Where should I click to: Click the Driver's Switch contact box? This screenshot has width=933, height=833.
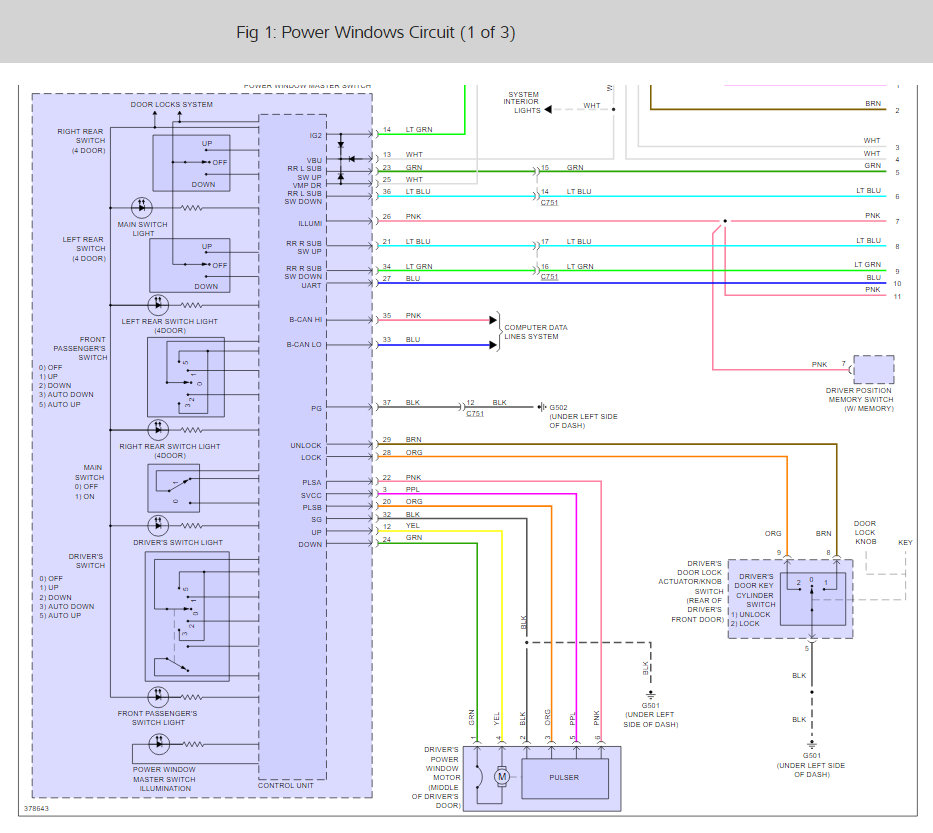pyautogui.click(x=187, y=616)
